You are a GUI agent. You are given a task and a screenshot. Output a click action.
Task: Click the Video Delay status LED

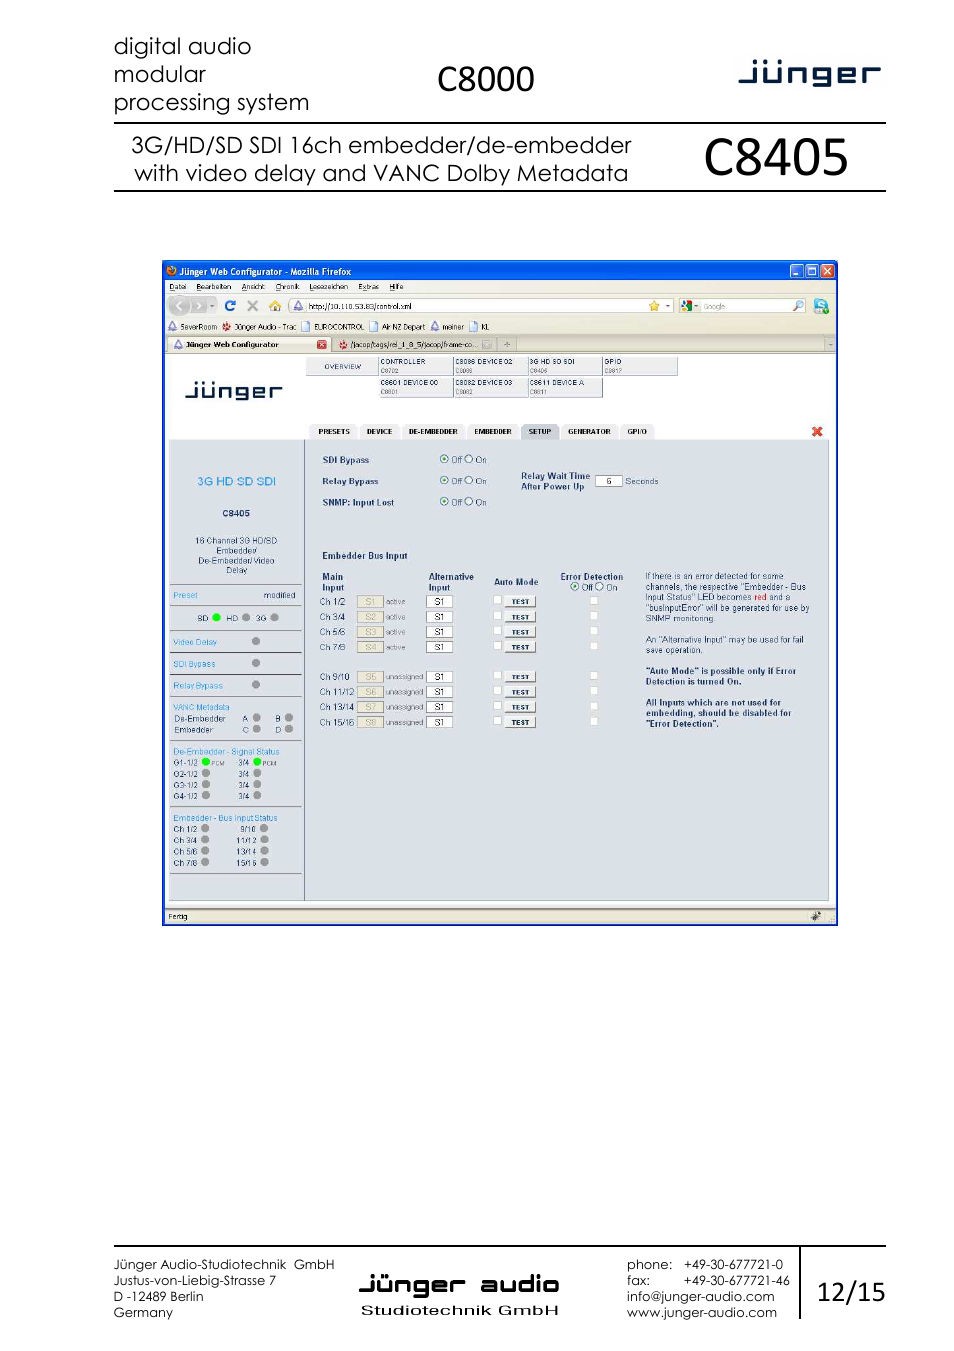pos(256,641)
